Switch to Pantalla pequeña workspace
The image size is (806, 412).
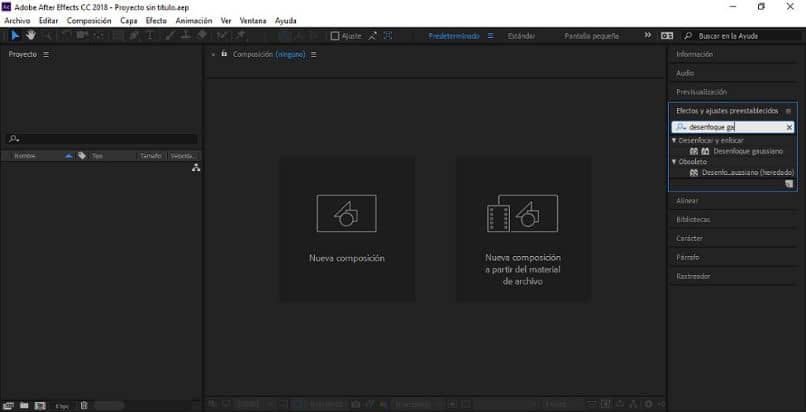pos(592,36)
